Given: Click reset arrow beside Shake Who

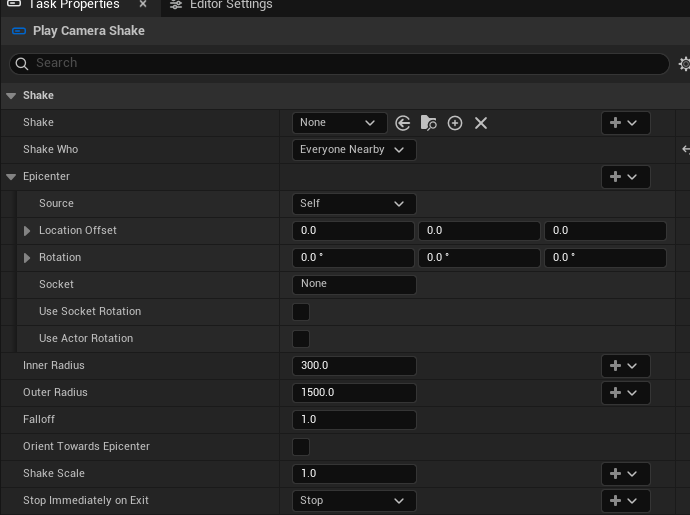Looking at the screenshot, I should click(x=686, y=150).
